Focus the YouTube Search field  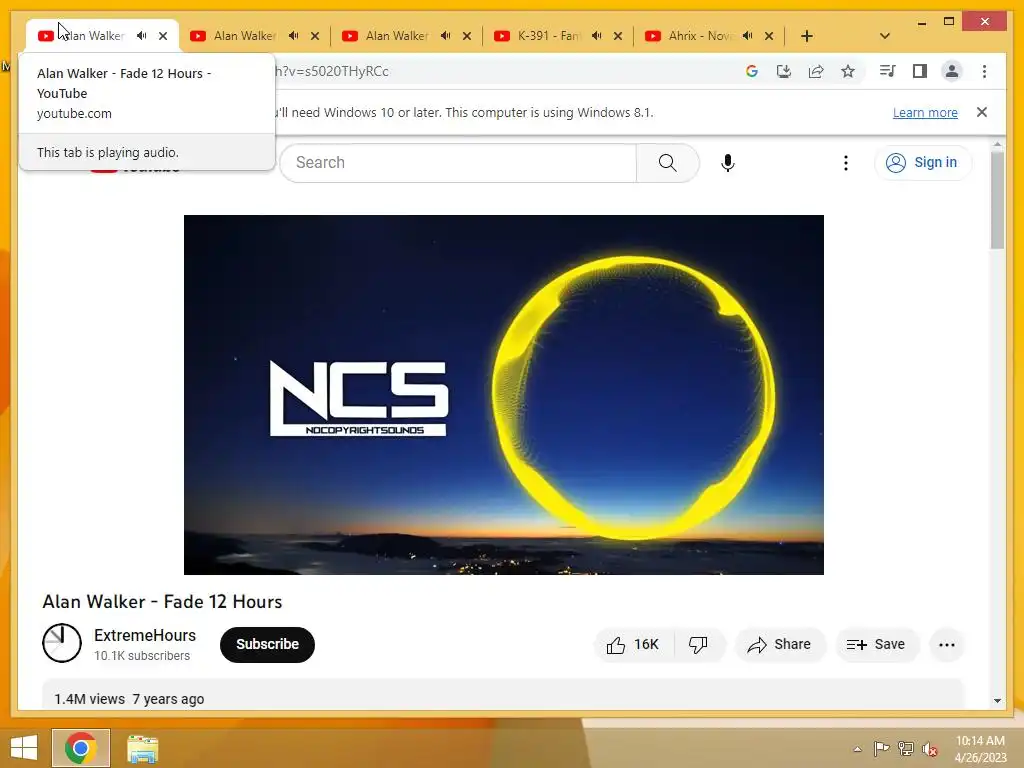(x=458, y=163)
